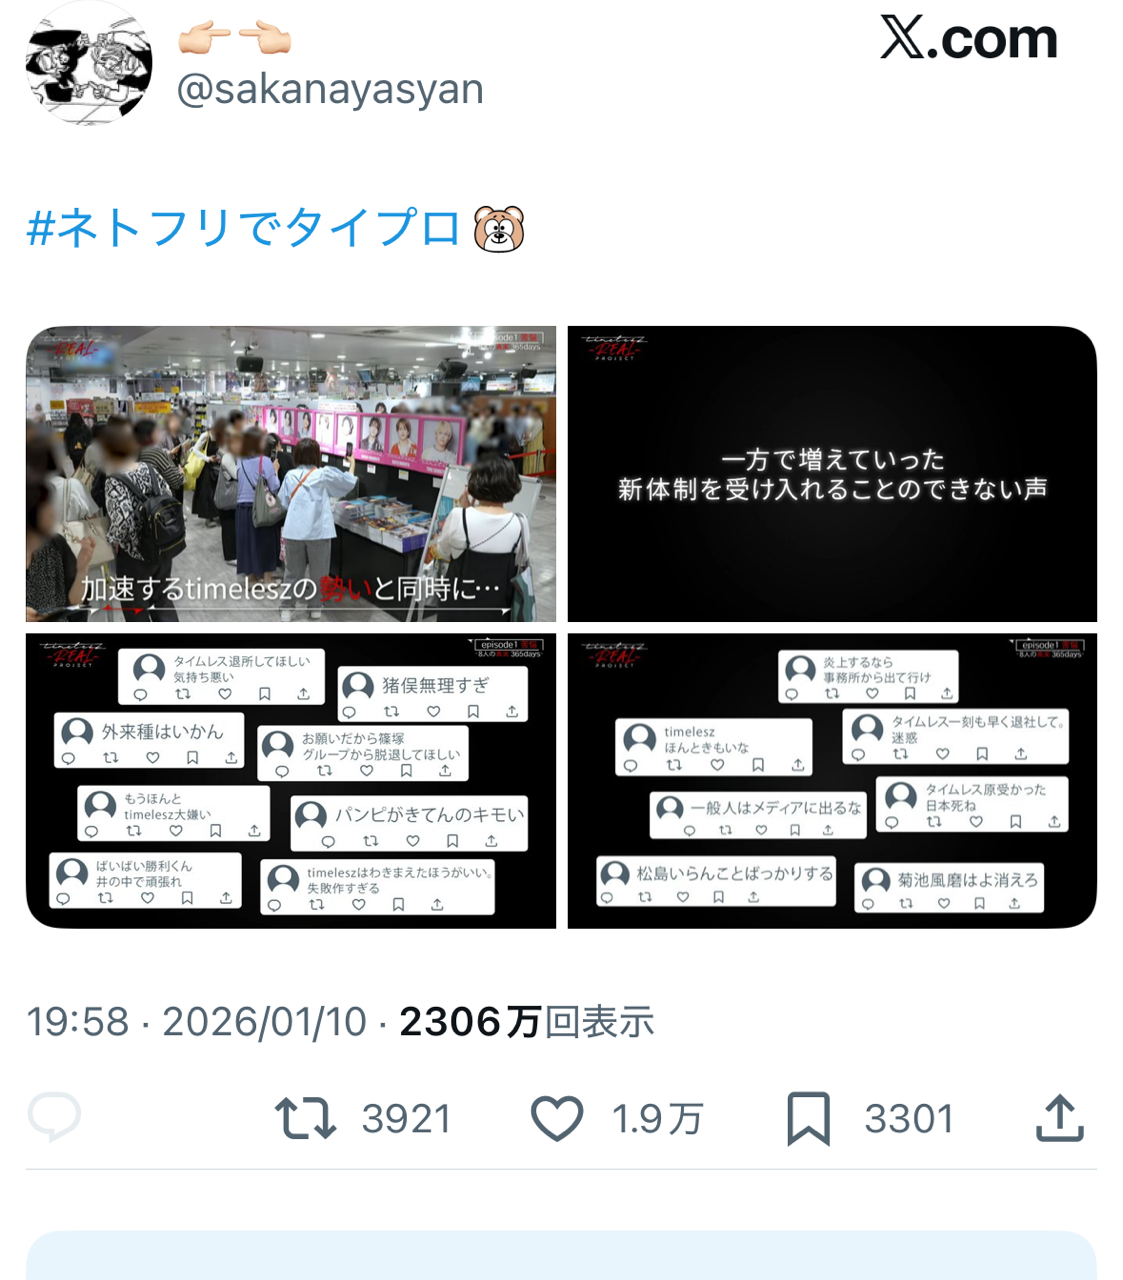Click the X.com logo
This screenshot has width=1123, height=1280.
[x=968, y=38]
